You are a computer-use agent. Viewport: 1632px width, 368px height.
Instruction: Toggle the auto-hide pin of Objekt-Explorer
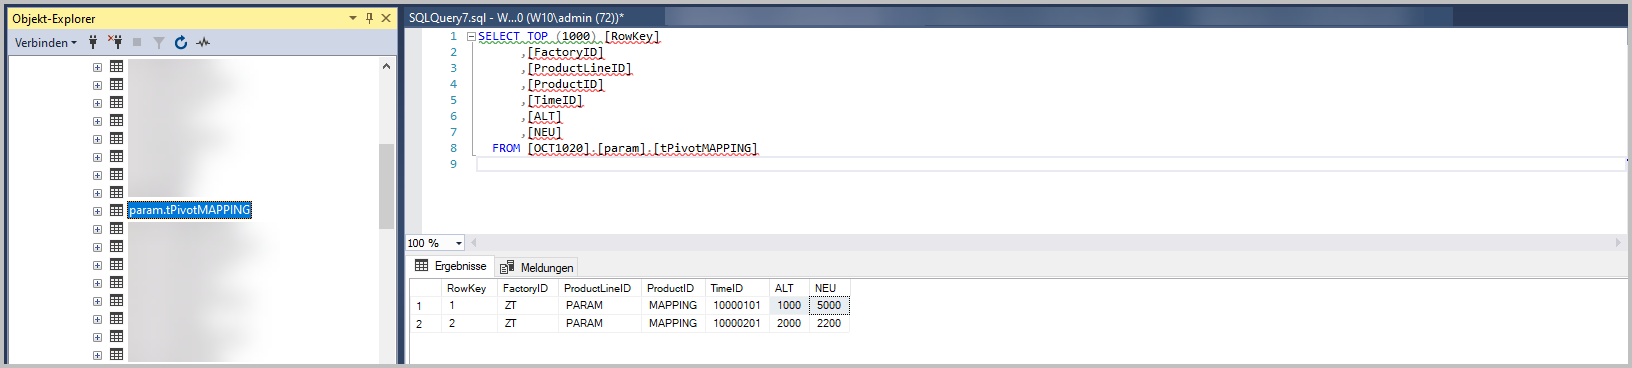coord(369,18)
